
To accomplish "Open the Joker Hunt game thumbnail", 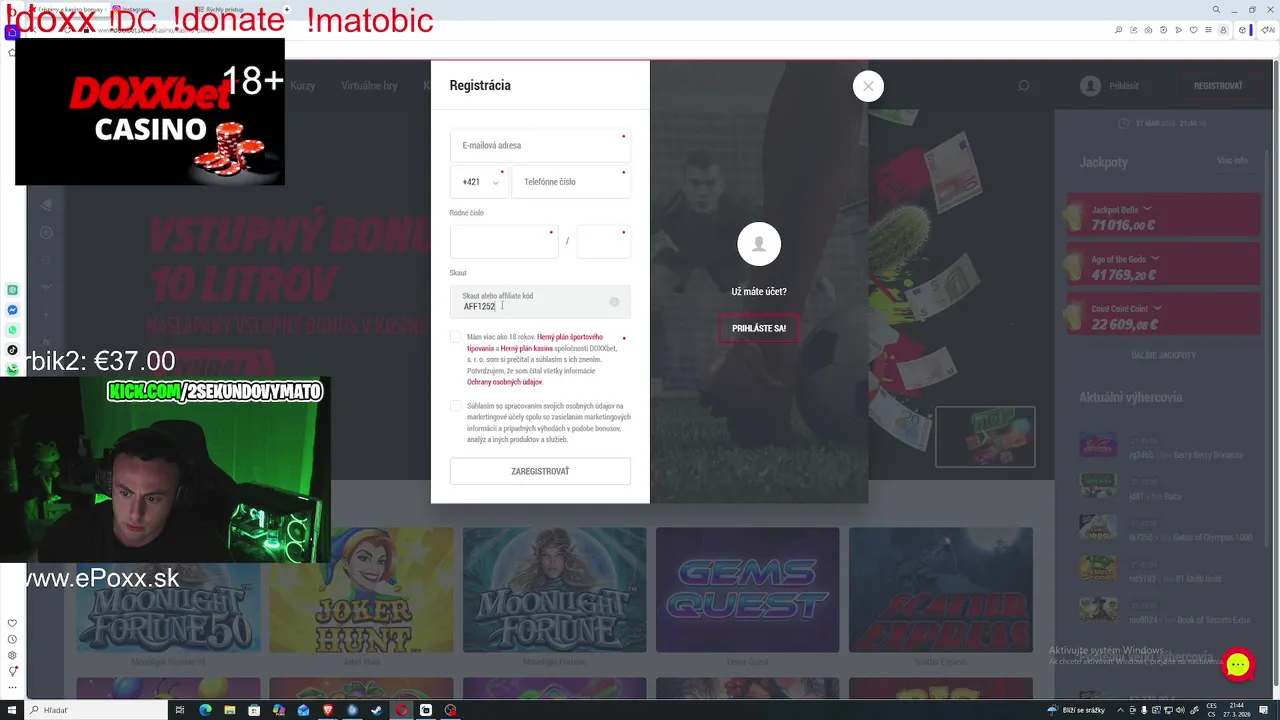I will point(361,590).
